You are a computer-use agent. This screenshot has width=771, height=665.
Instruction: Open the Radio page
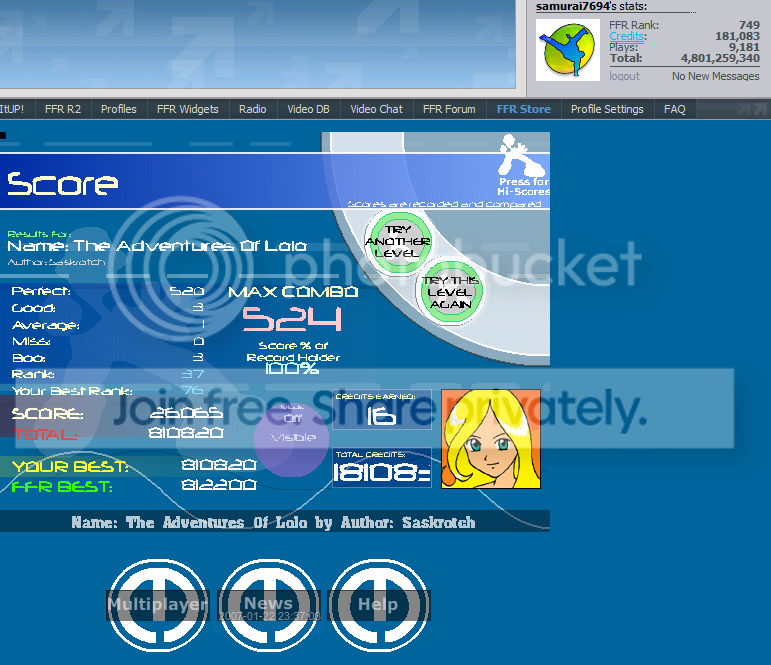coord(252,109)
